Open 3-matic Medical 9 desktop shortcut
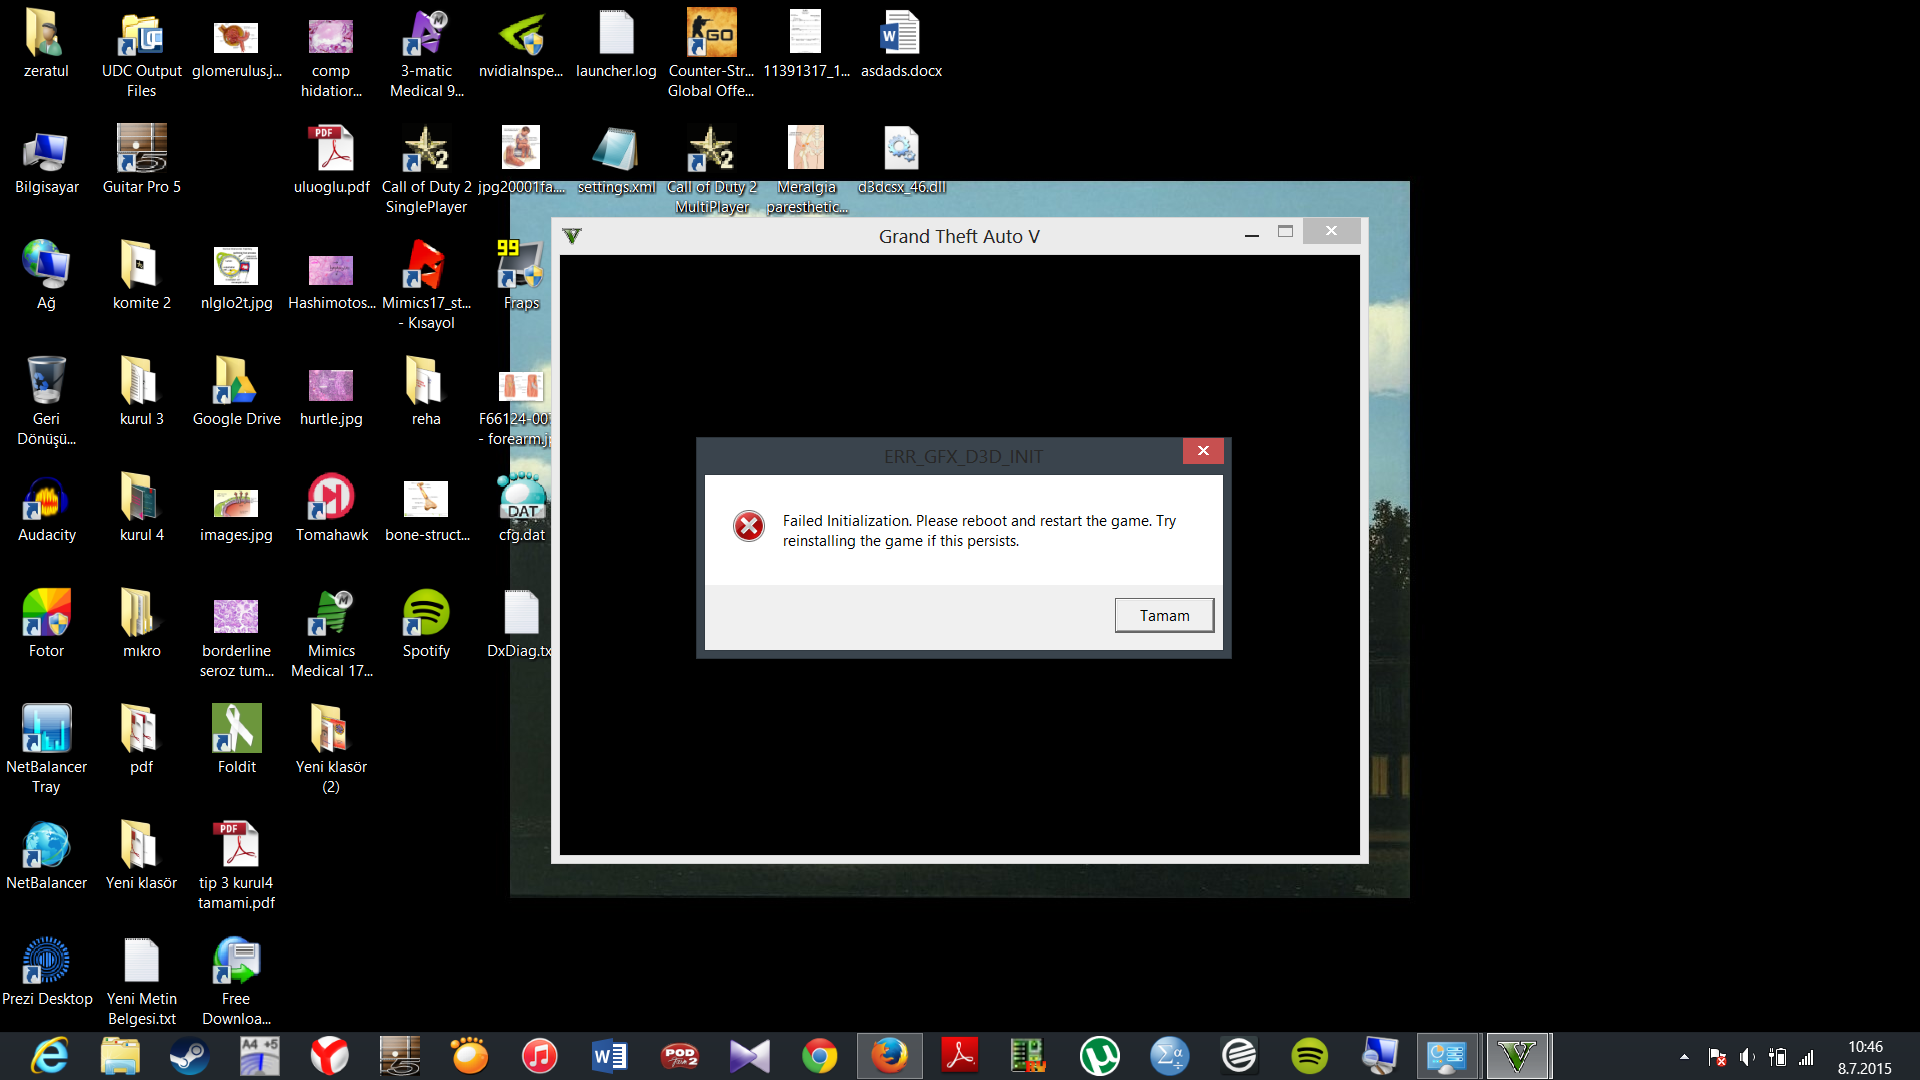 point(426,54)
